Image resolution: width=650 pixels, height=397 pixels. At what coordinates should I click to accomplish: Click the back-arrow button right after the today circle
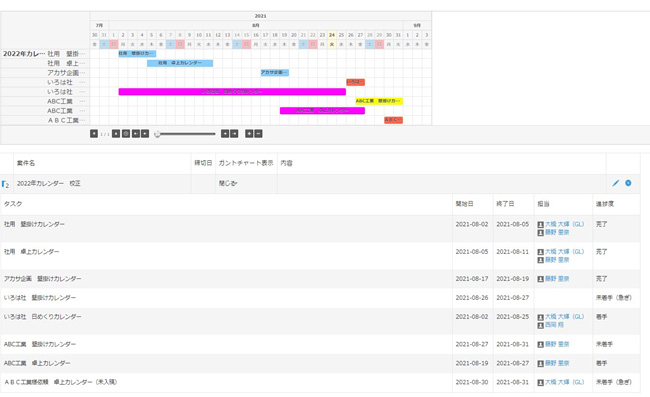coord(135,134)
